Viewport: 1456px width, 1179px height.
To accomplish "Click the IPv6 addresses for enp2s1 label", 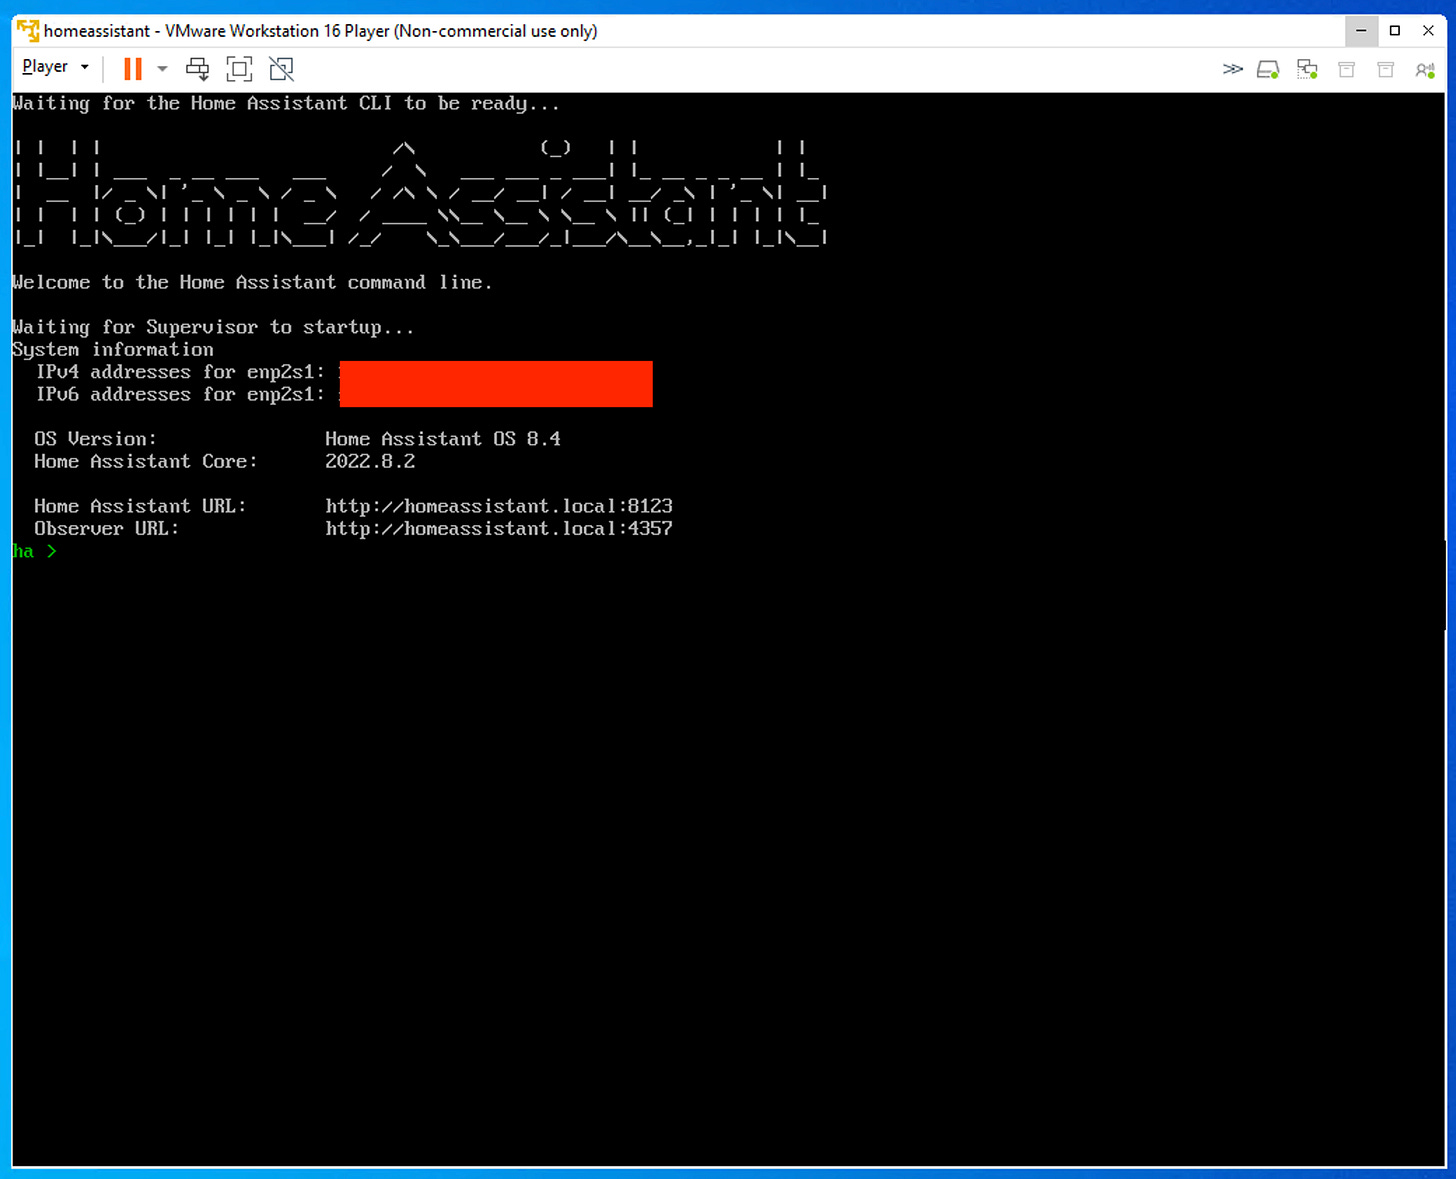I will (180, 394).
